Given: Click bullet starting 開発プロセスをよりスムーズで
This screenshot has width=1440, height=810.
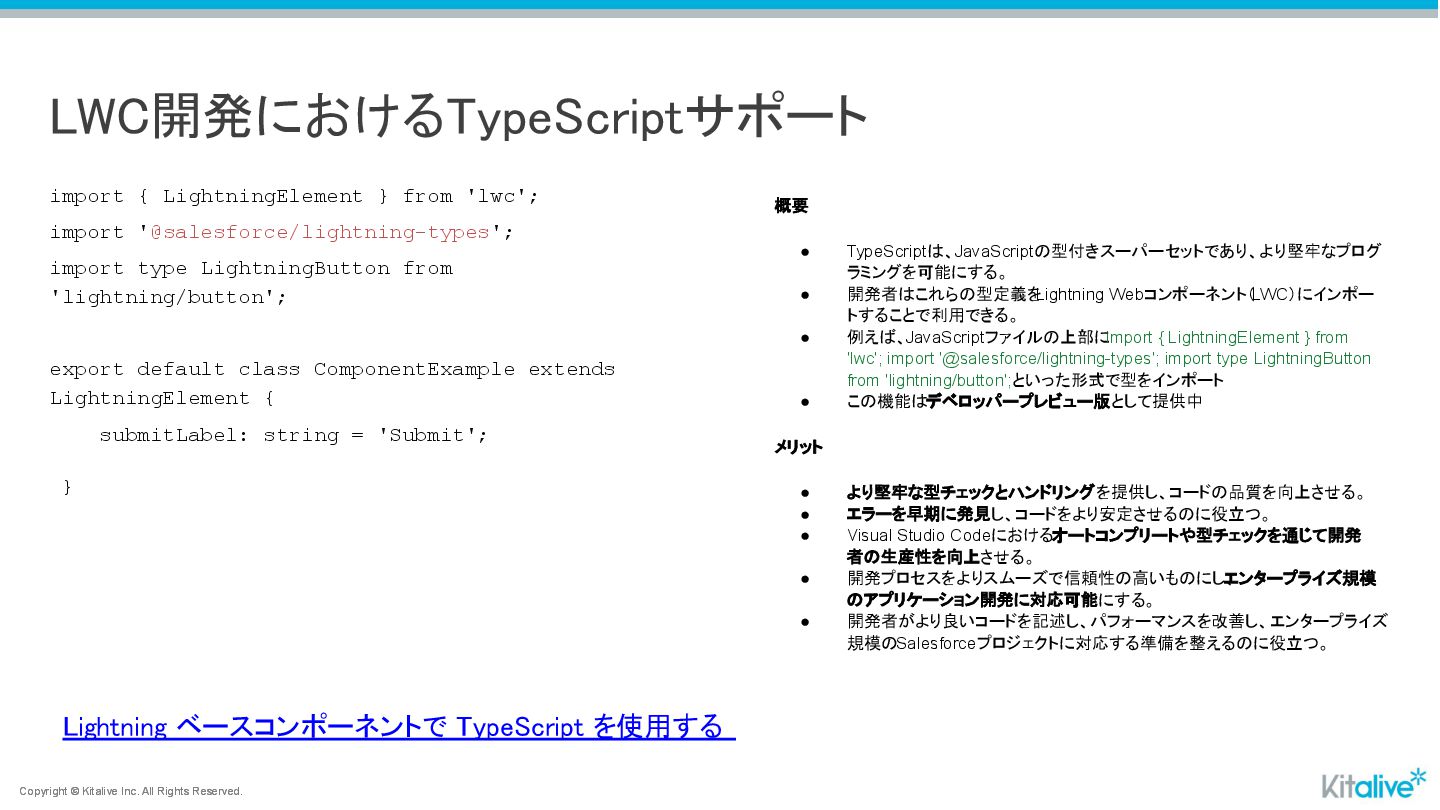Looking at the screenshot, I should point(1111,589).
